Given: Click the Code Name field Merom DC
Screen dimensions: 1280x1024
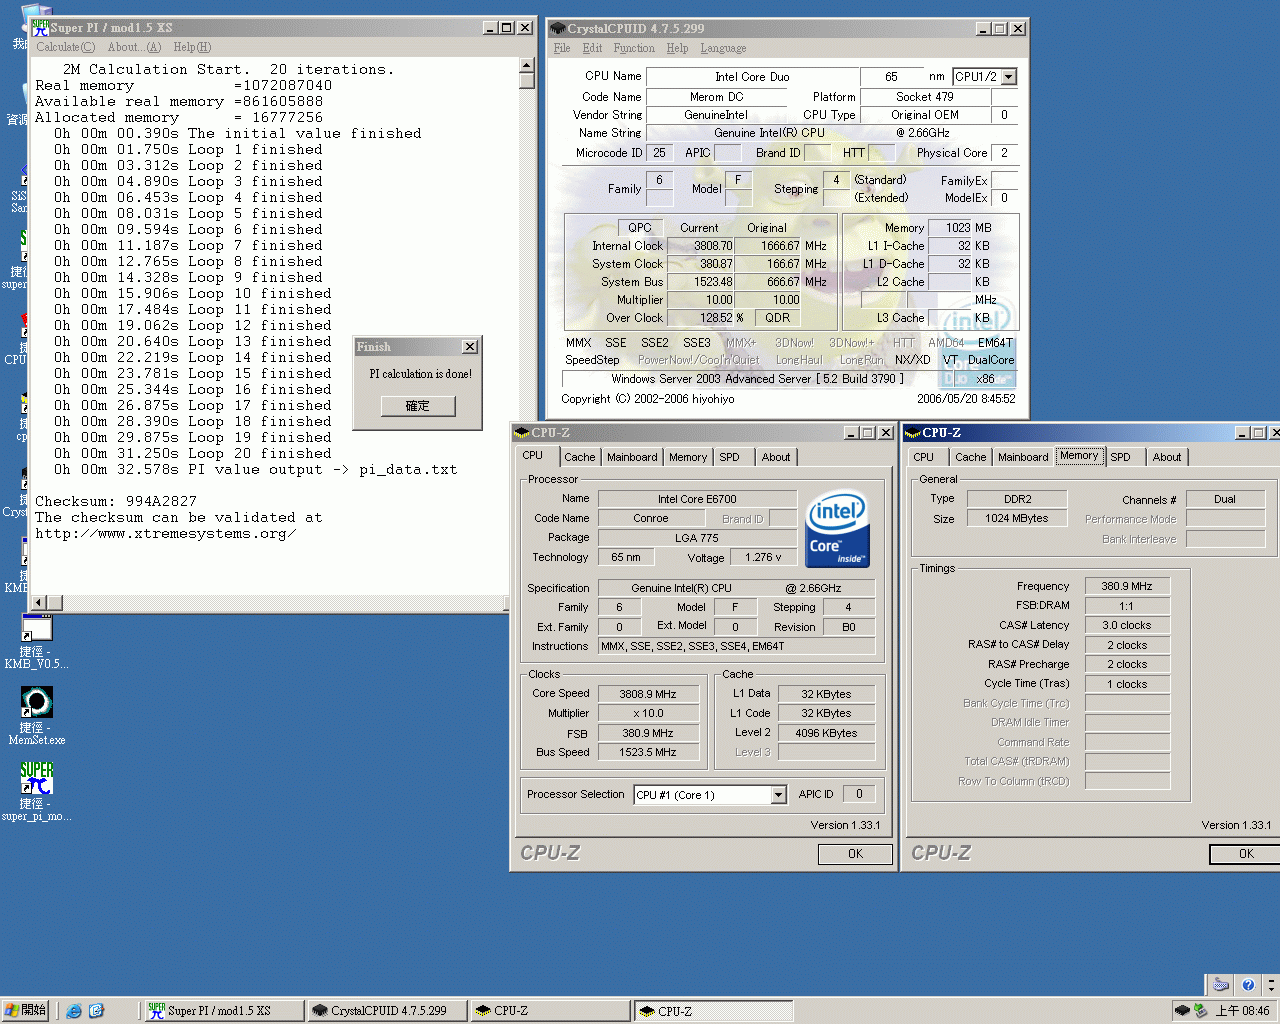Looking at the screenshot, I should [717, 97].
